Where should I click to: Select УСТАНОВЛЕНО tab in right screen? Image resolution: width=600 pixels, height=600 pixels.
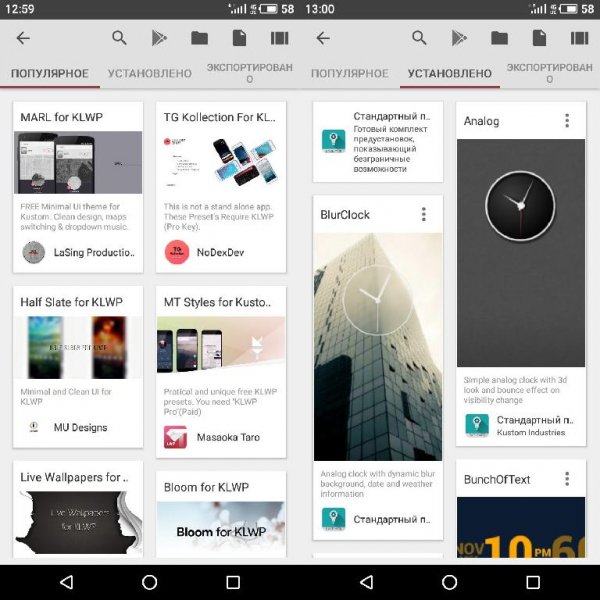click(450, 73)
